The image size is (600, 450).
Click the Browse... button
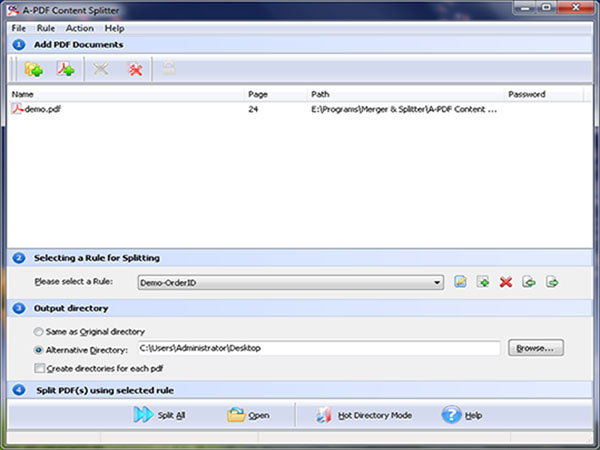[536, 348]
